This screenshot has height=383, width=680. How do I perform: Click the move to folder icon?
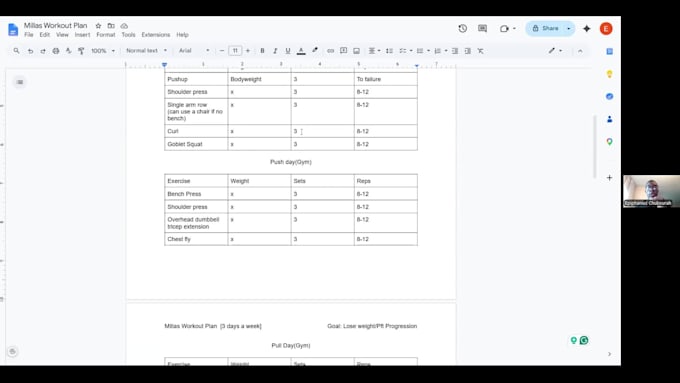(x=111, y=26)
